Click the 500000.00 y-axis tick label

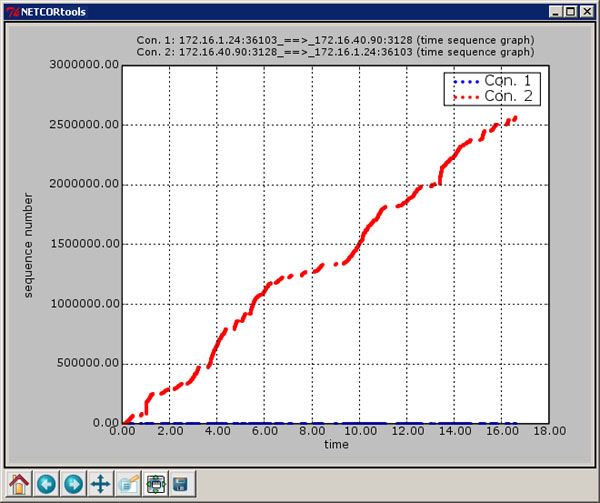[x=88, y=363]
